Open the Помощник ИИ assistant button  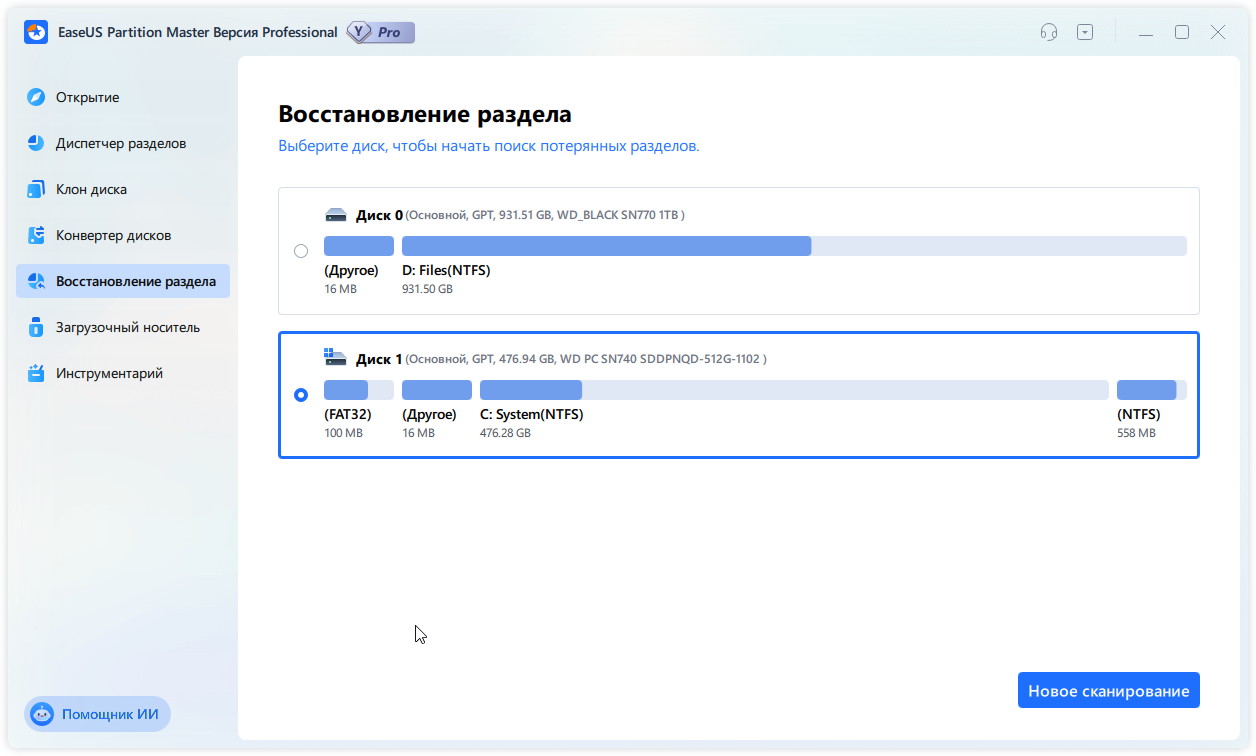(x=97, y=714)
